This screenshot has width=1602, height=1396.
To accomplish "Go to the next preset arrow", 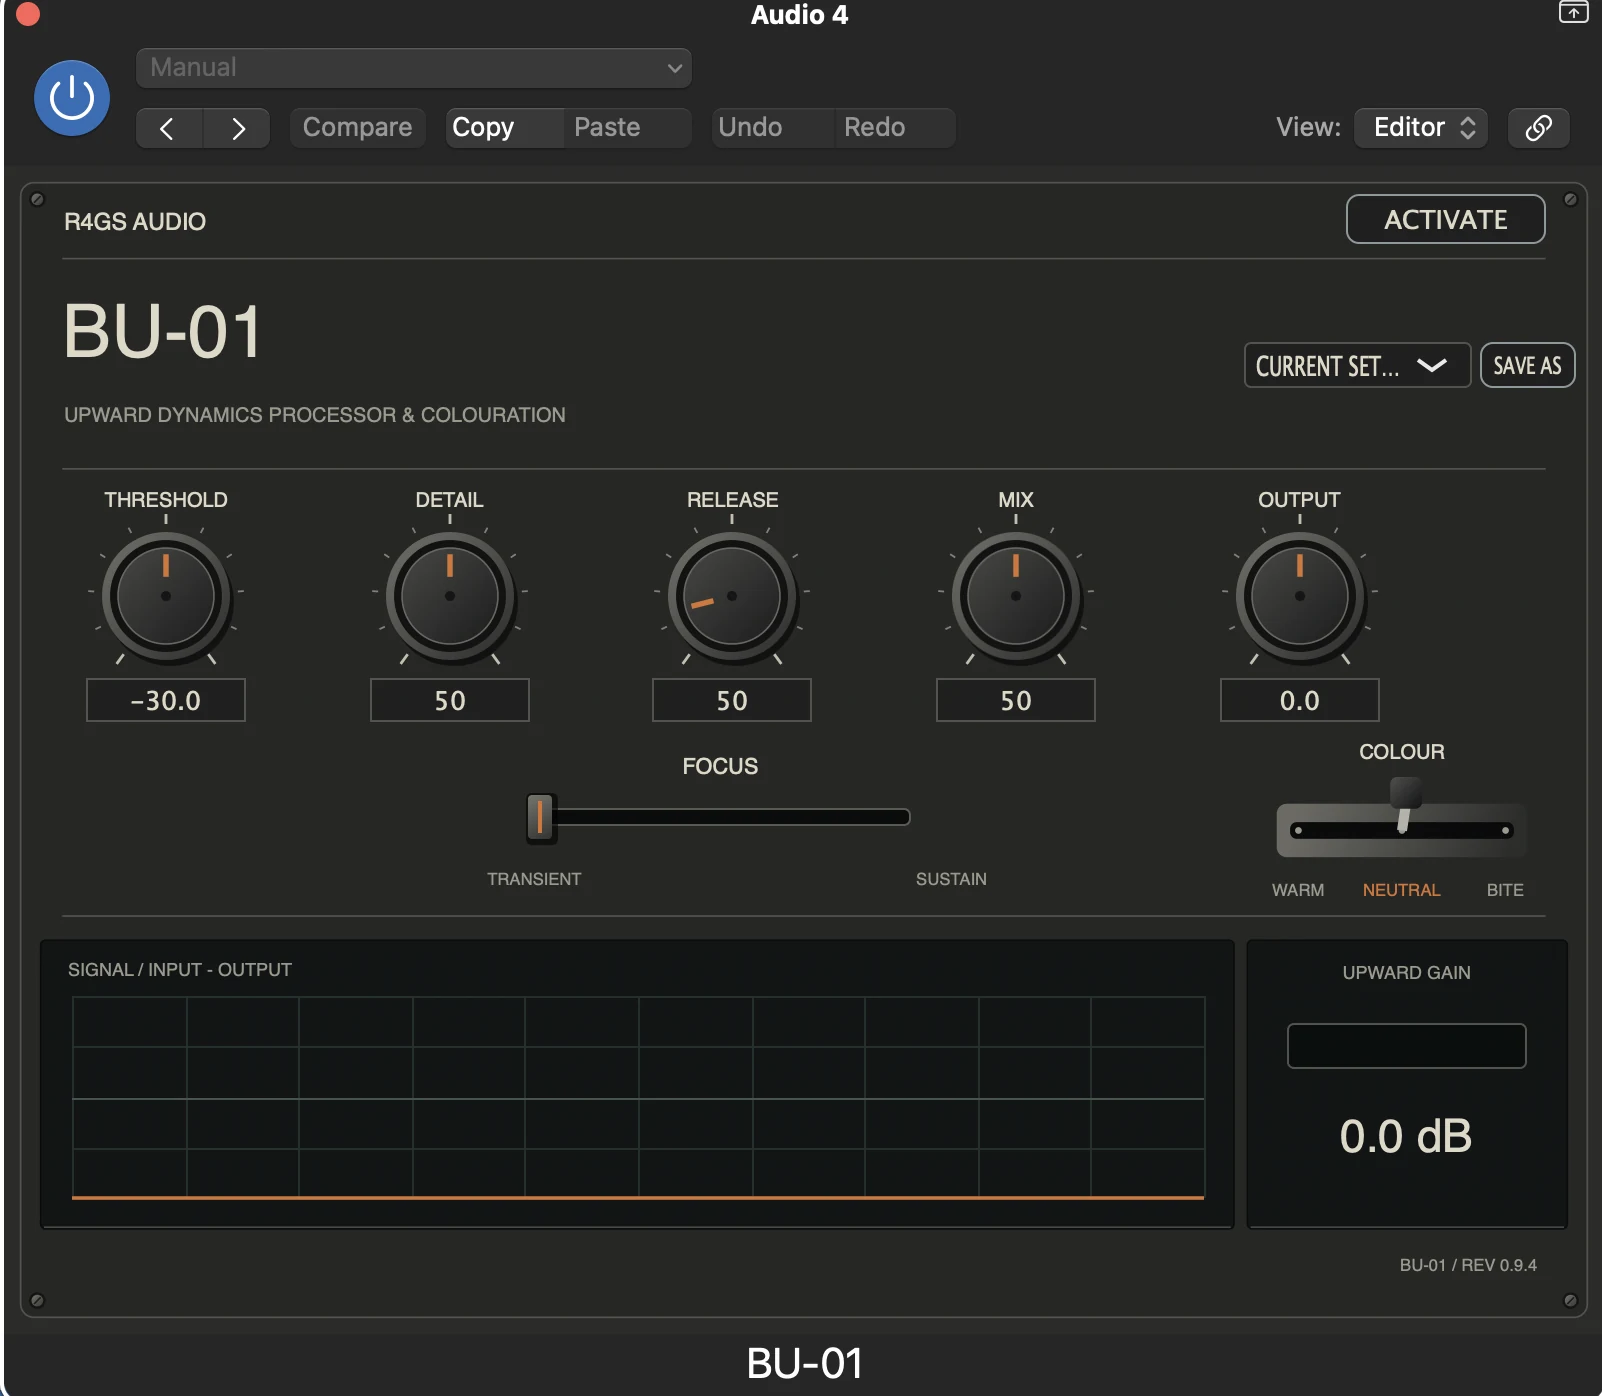I will click(x=237, y=128).
